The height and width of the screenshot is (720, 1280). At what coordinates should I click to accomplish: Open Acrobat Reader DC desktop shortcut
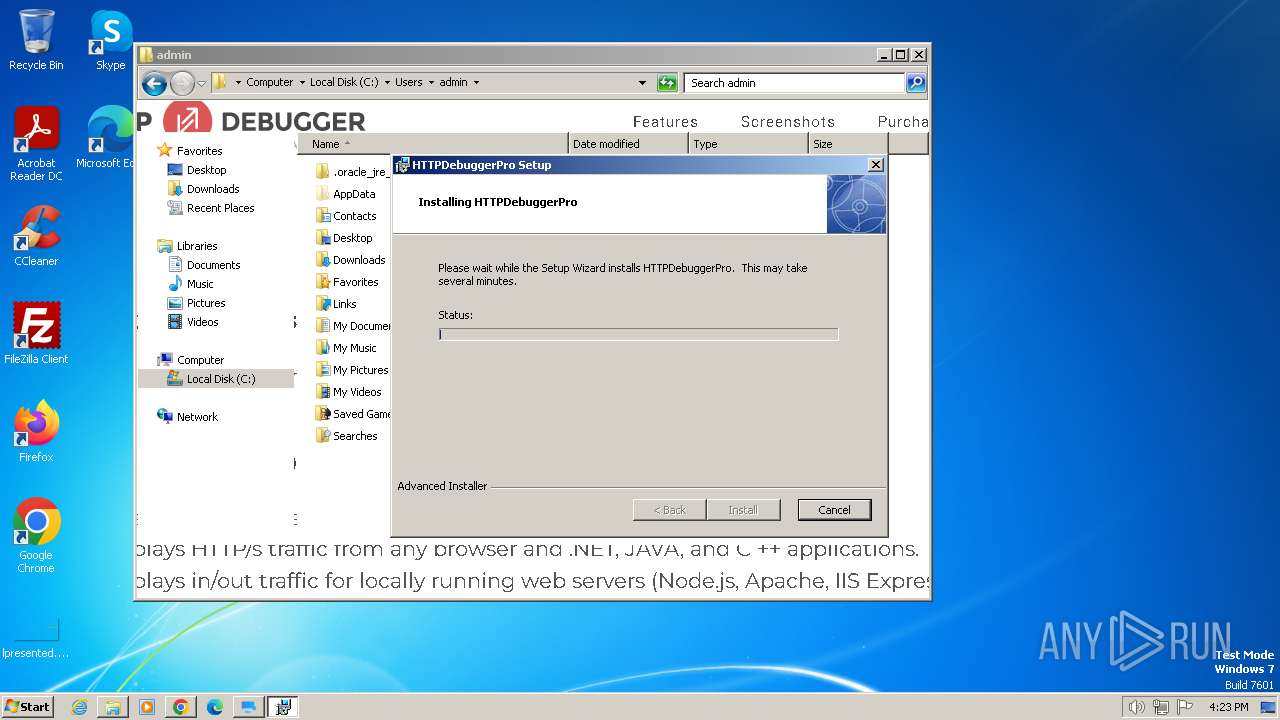36,144
